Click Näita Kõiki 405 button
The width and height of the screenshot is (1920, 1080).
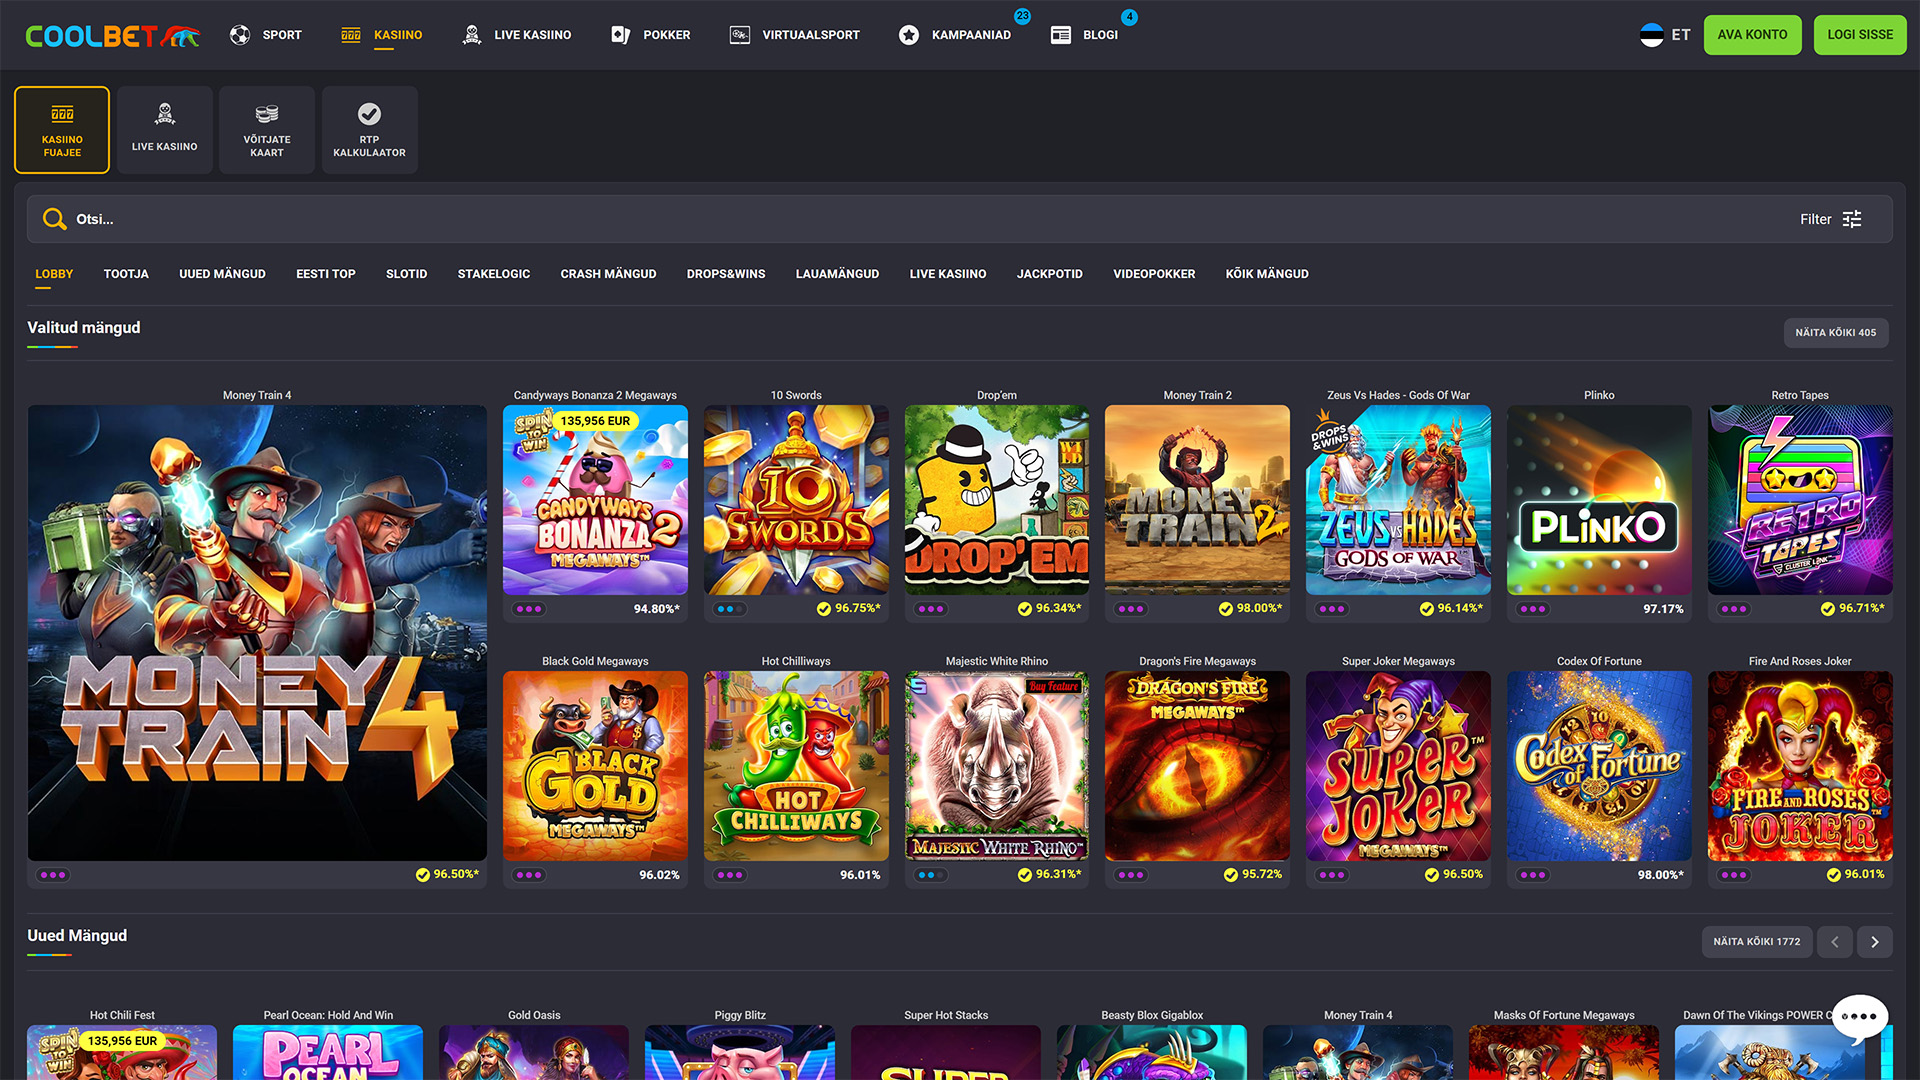[x=1836, y=333]
